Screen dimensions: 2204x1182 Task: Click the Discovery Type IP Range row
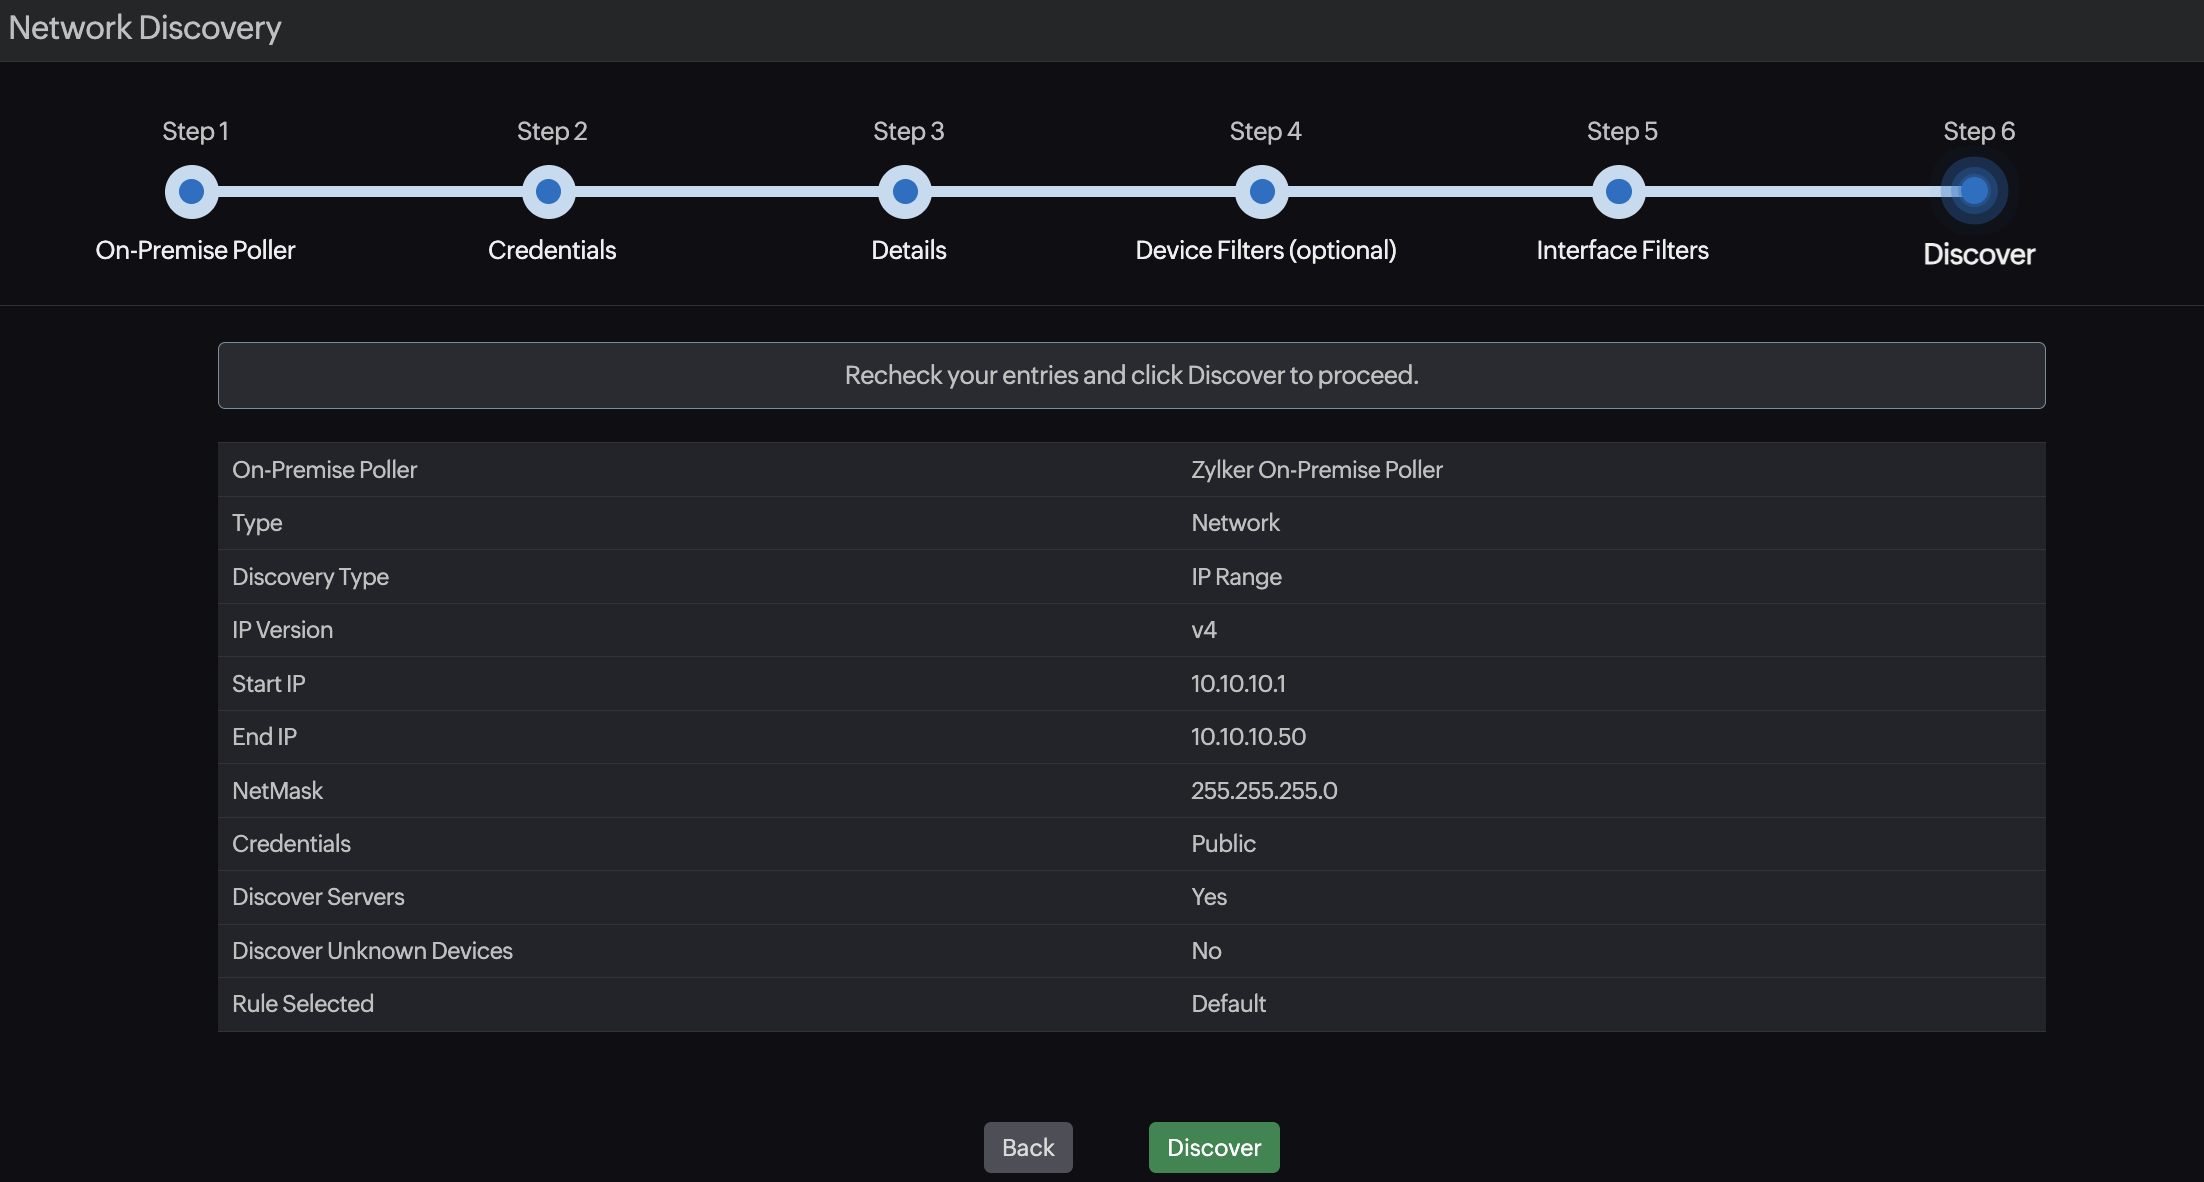1236,576
